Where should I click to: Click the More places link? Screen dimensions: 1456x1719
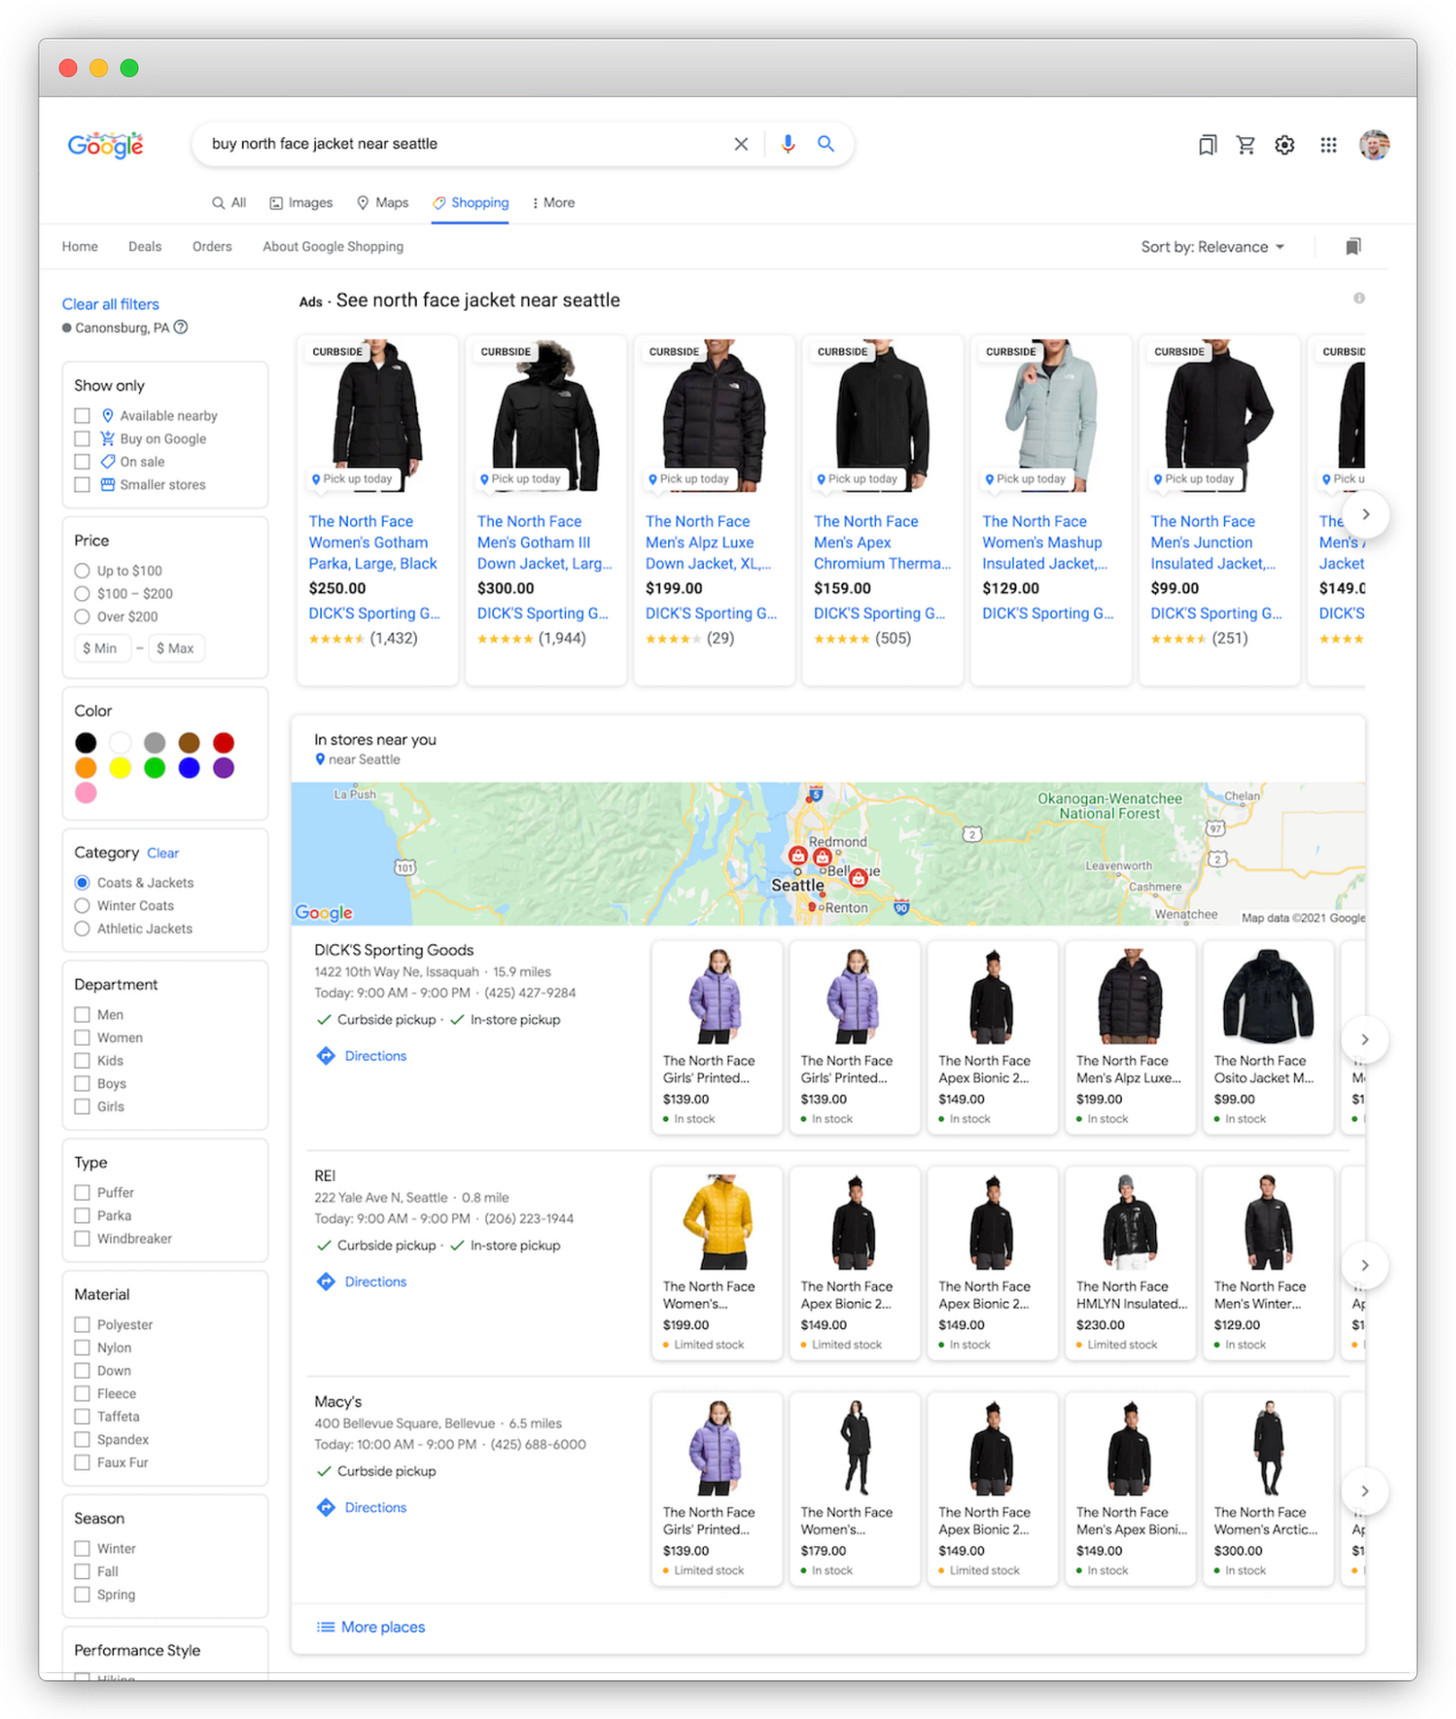tap(383, 1627)
